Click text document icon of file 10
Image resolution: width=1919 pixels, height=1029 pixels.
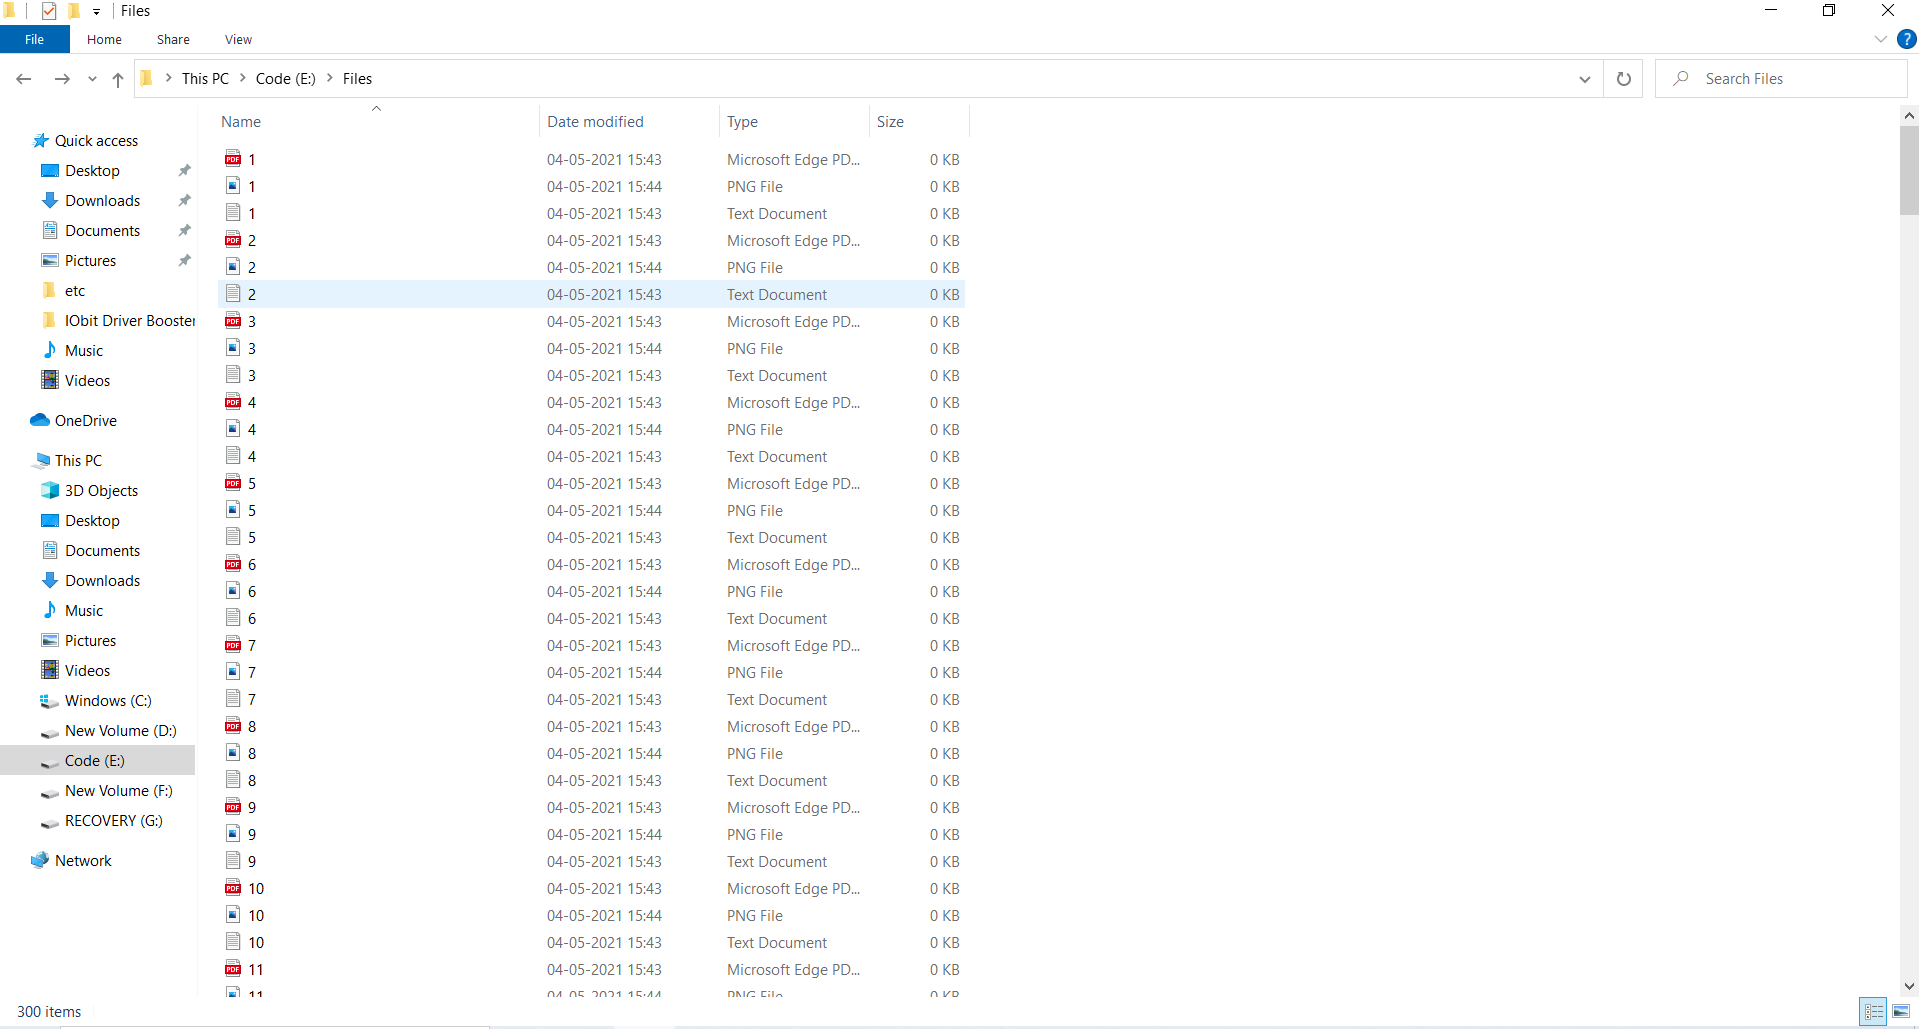pyautogui.click(x=233, y=941)
